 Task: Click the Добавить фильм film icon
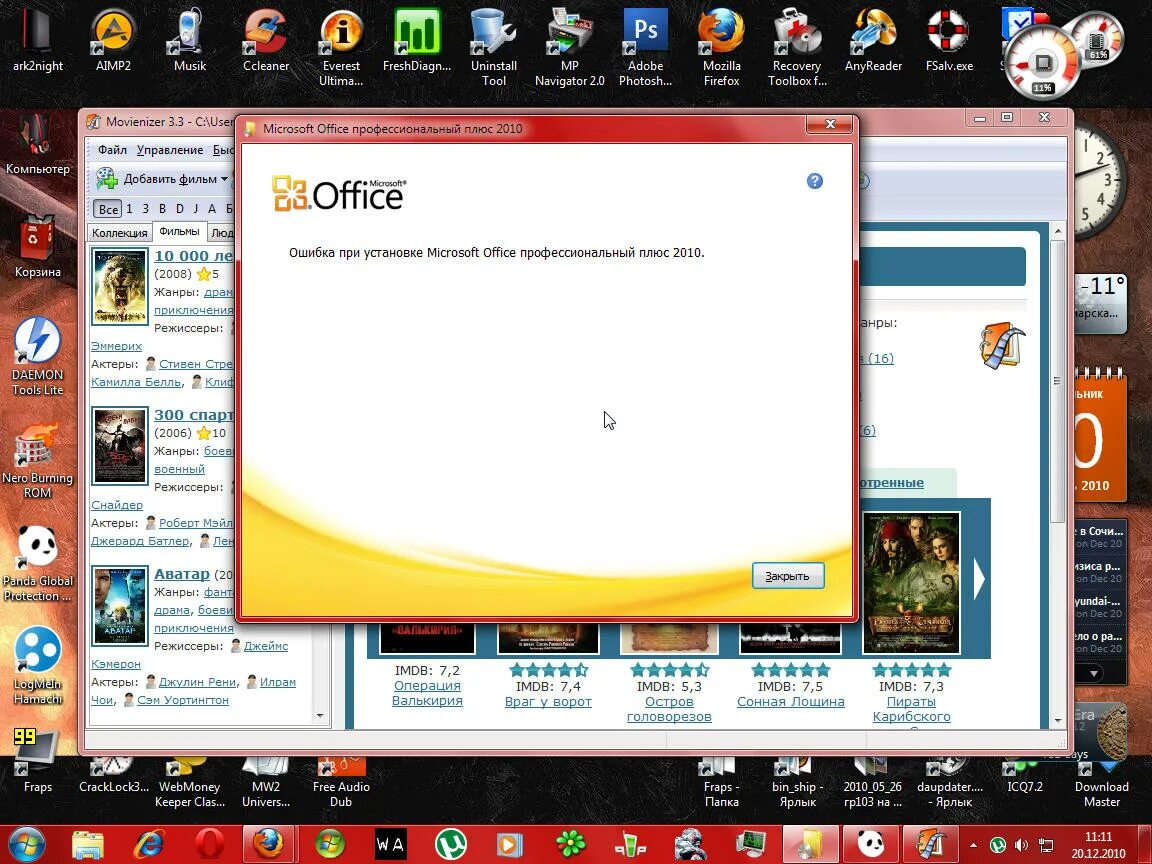coord(107,179)
